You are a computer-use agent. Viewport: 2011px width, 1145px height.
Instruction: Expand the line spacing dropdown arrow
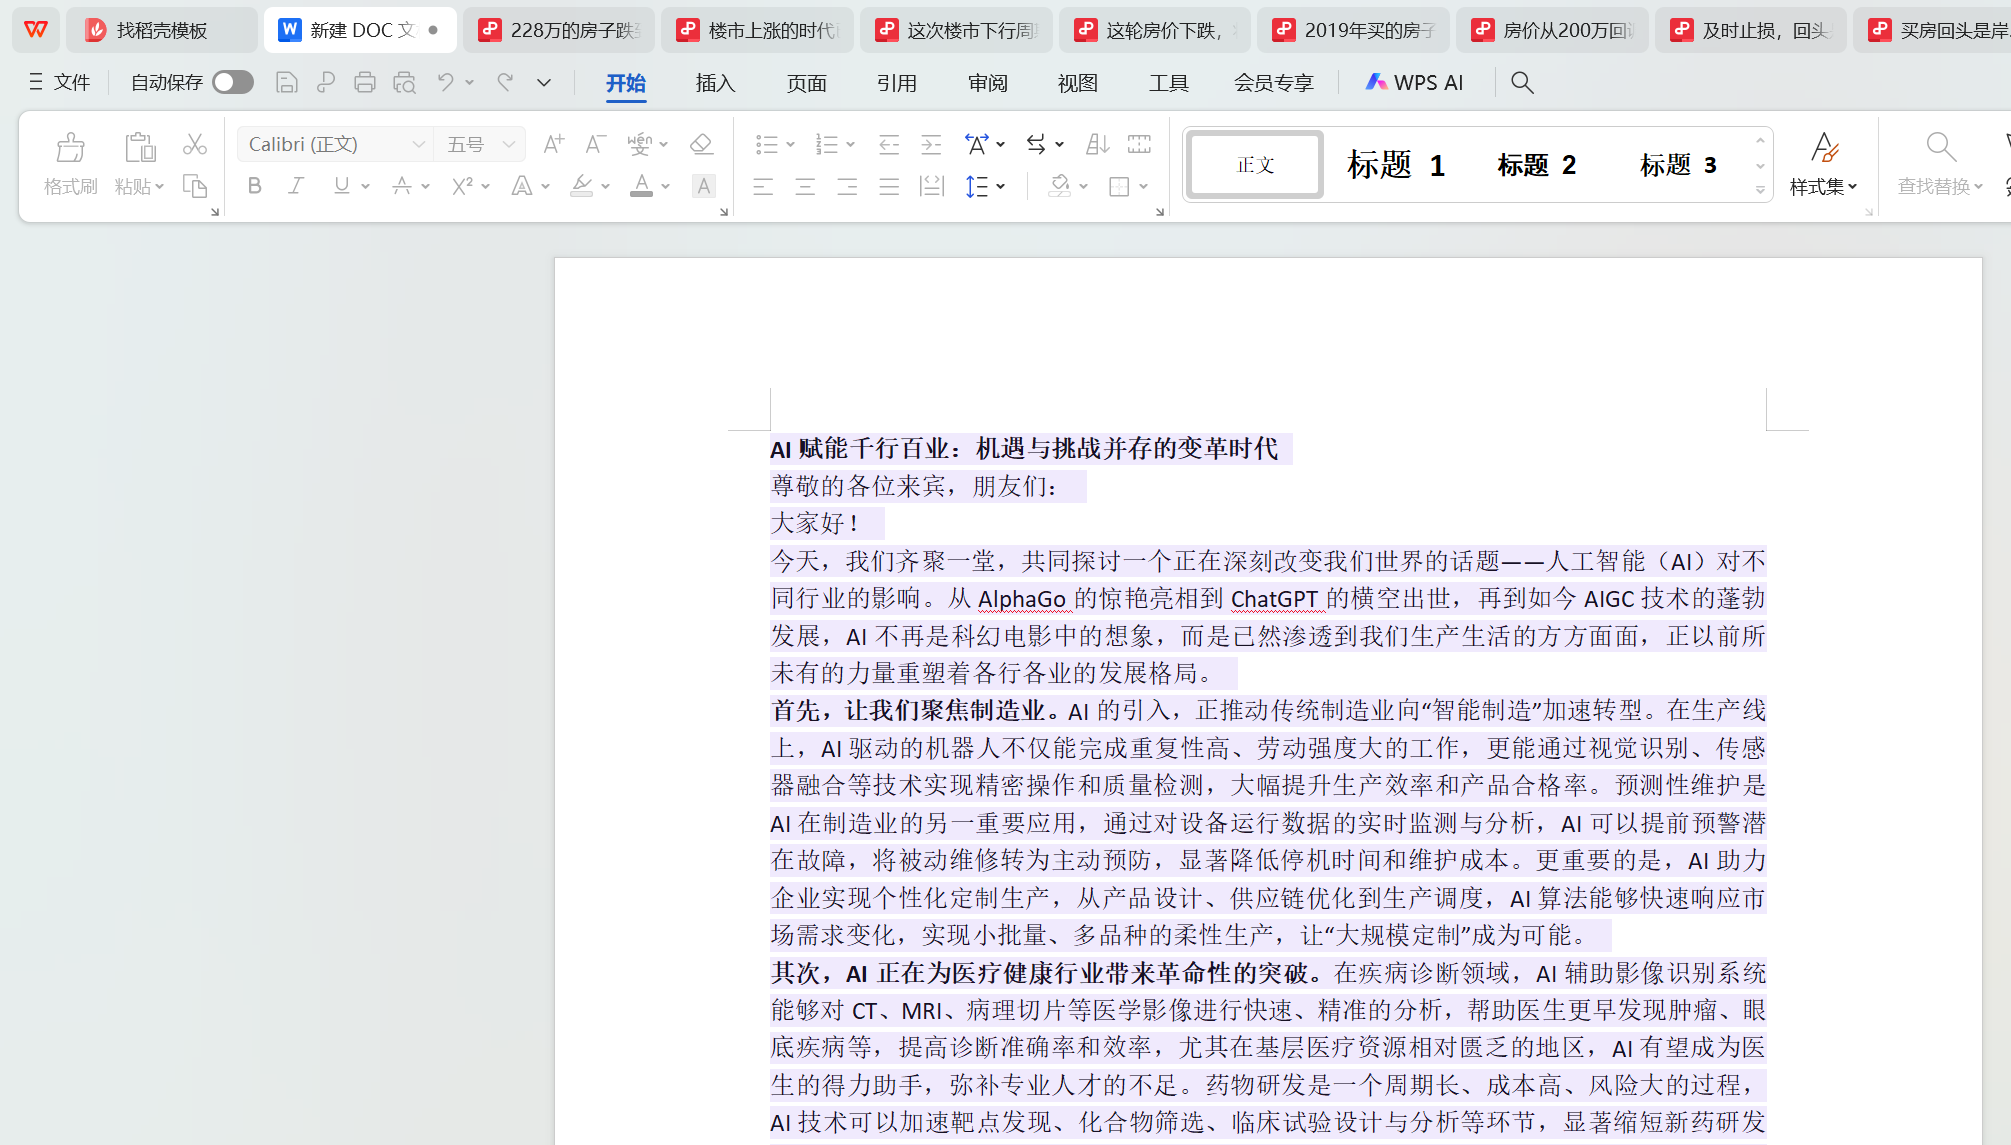pyautogui.click(x=1001, y=186)
